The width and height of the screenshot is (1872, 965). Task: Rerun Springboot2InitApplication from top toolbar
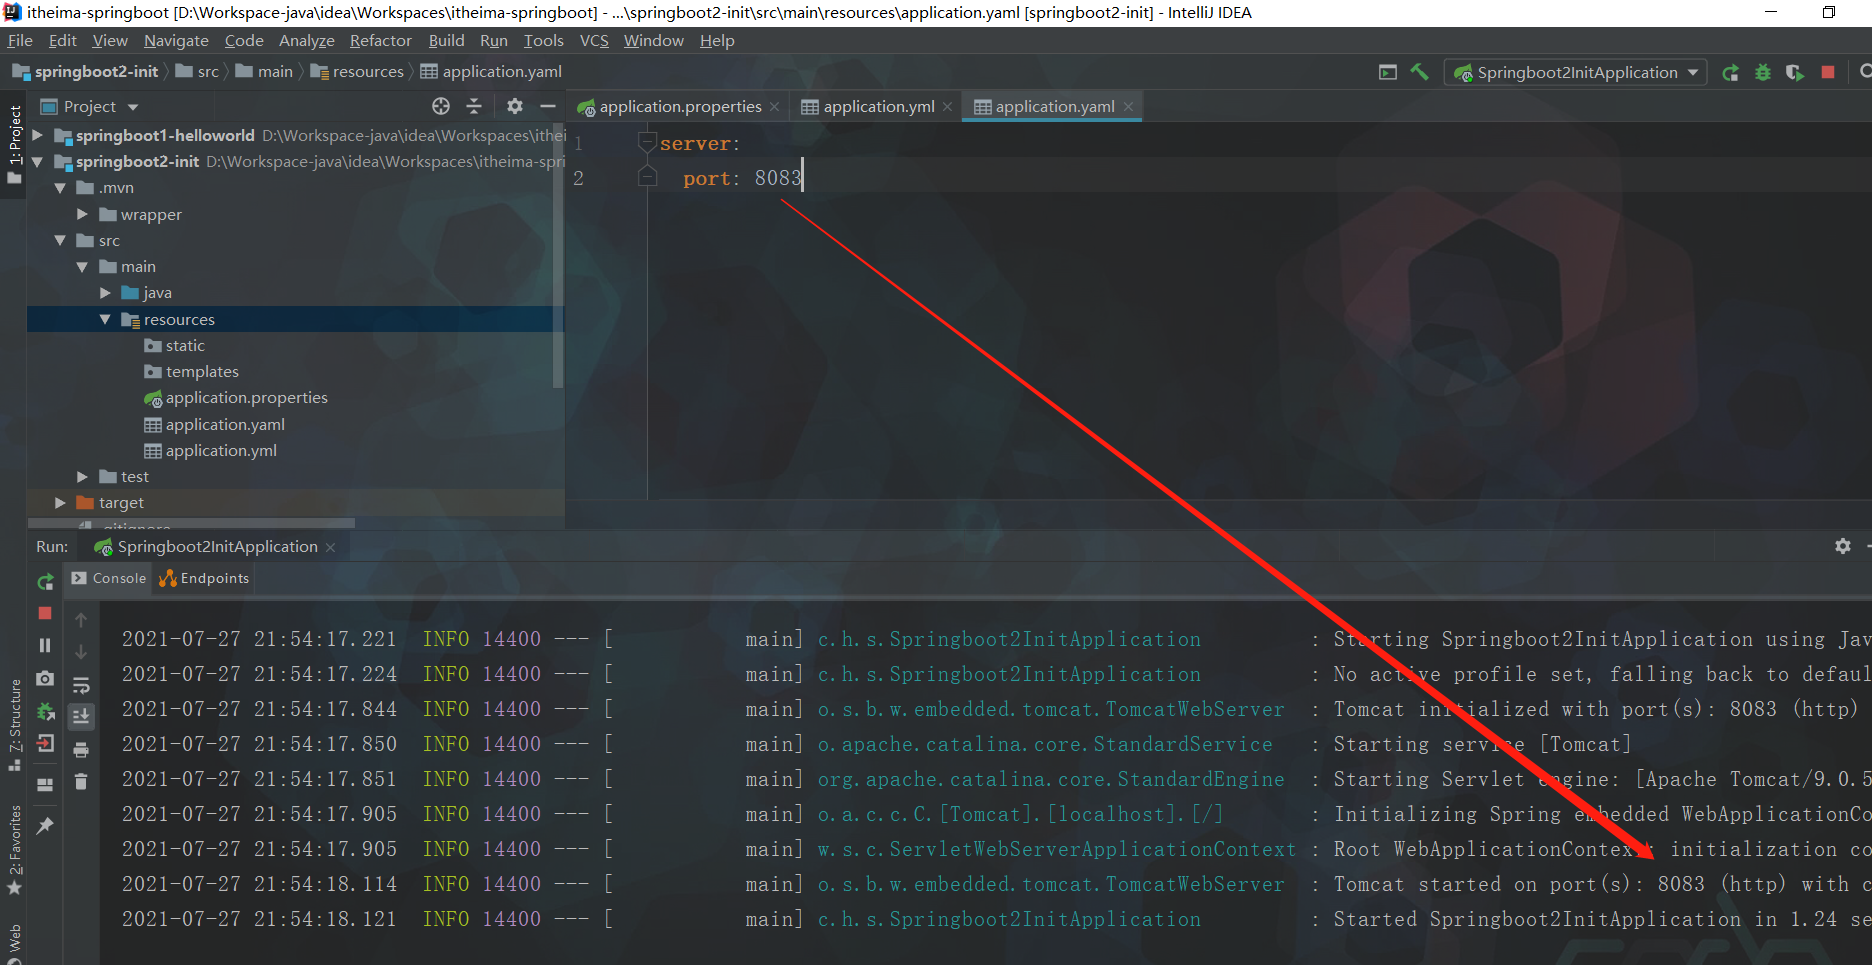pyautogui.click(x=1730, y=72)
